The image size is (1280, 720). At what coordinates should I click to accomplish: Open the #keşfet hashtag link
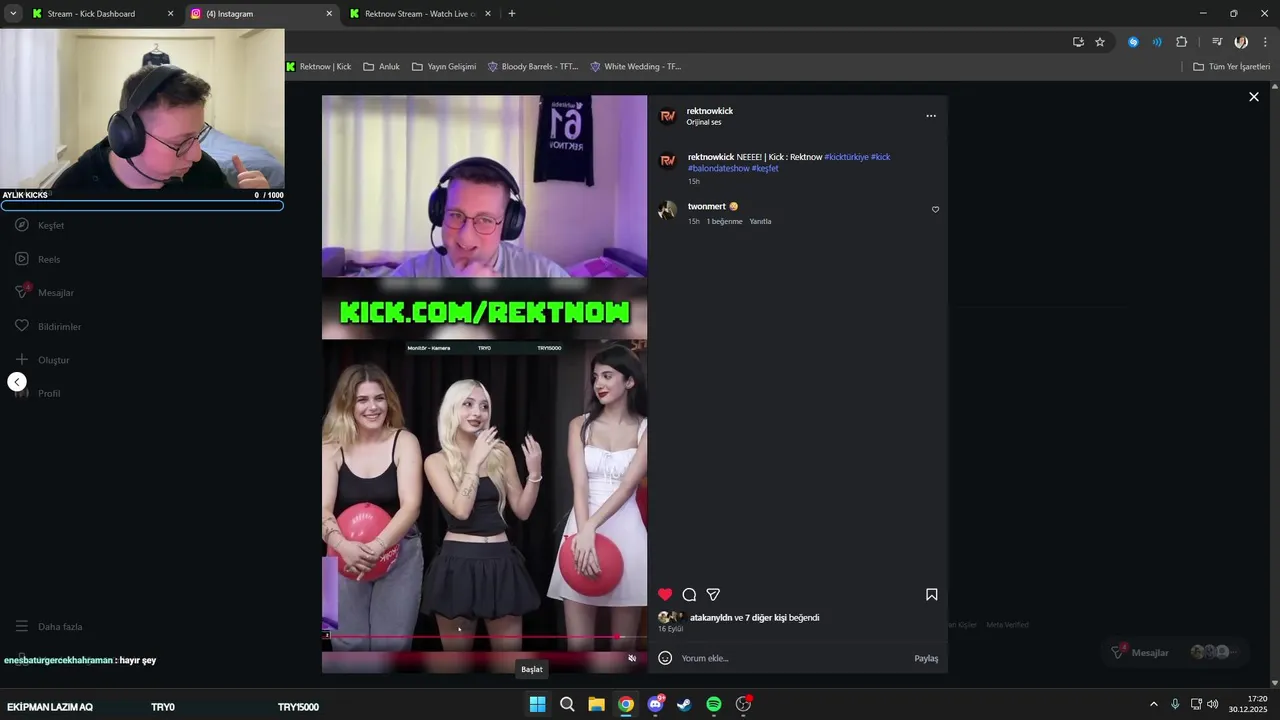[x=765, y=169]
